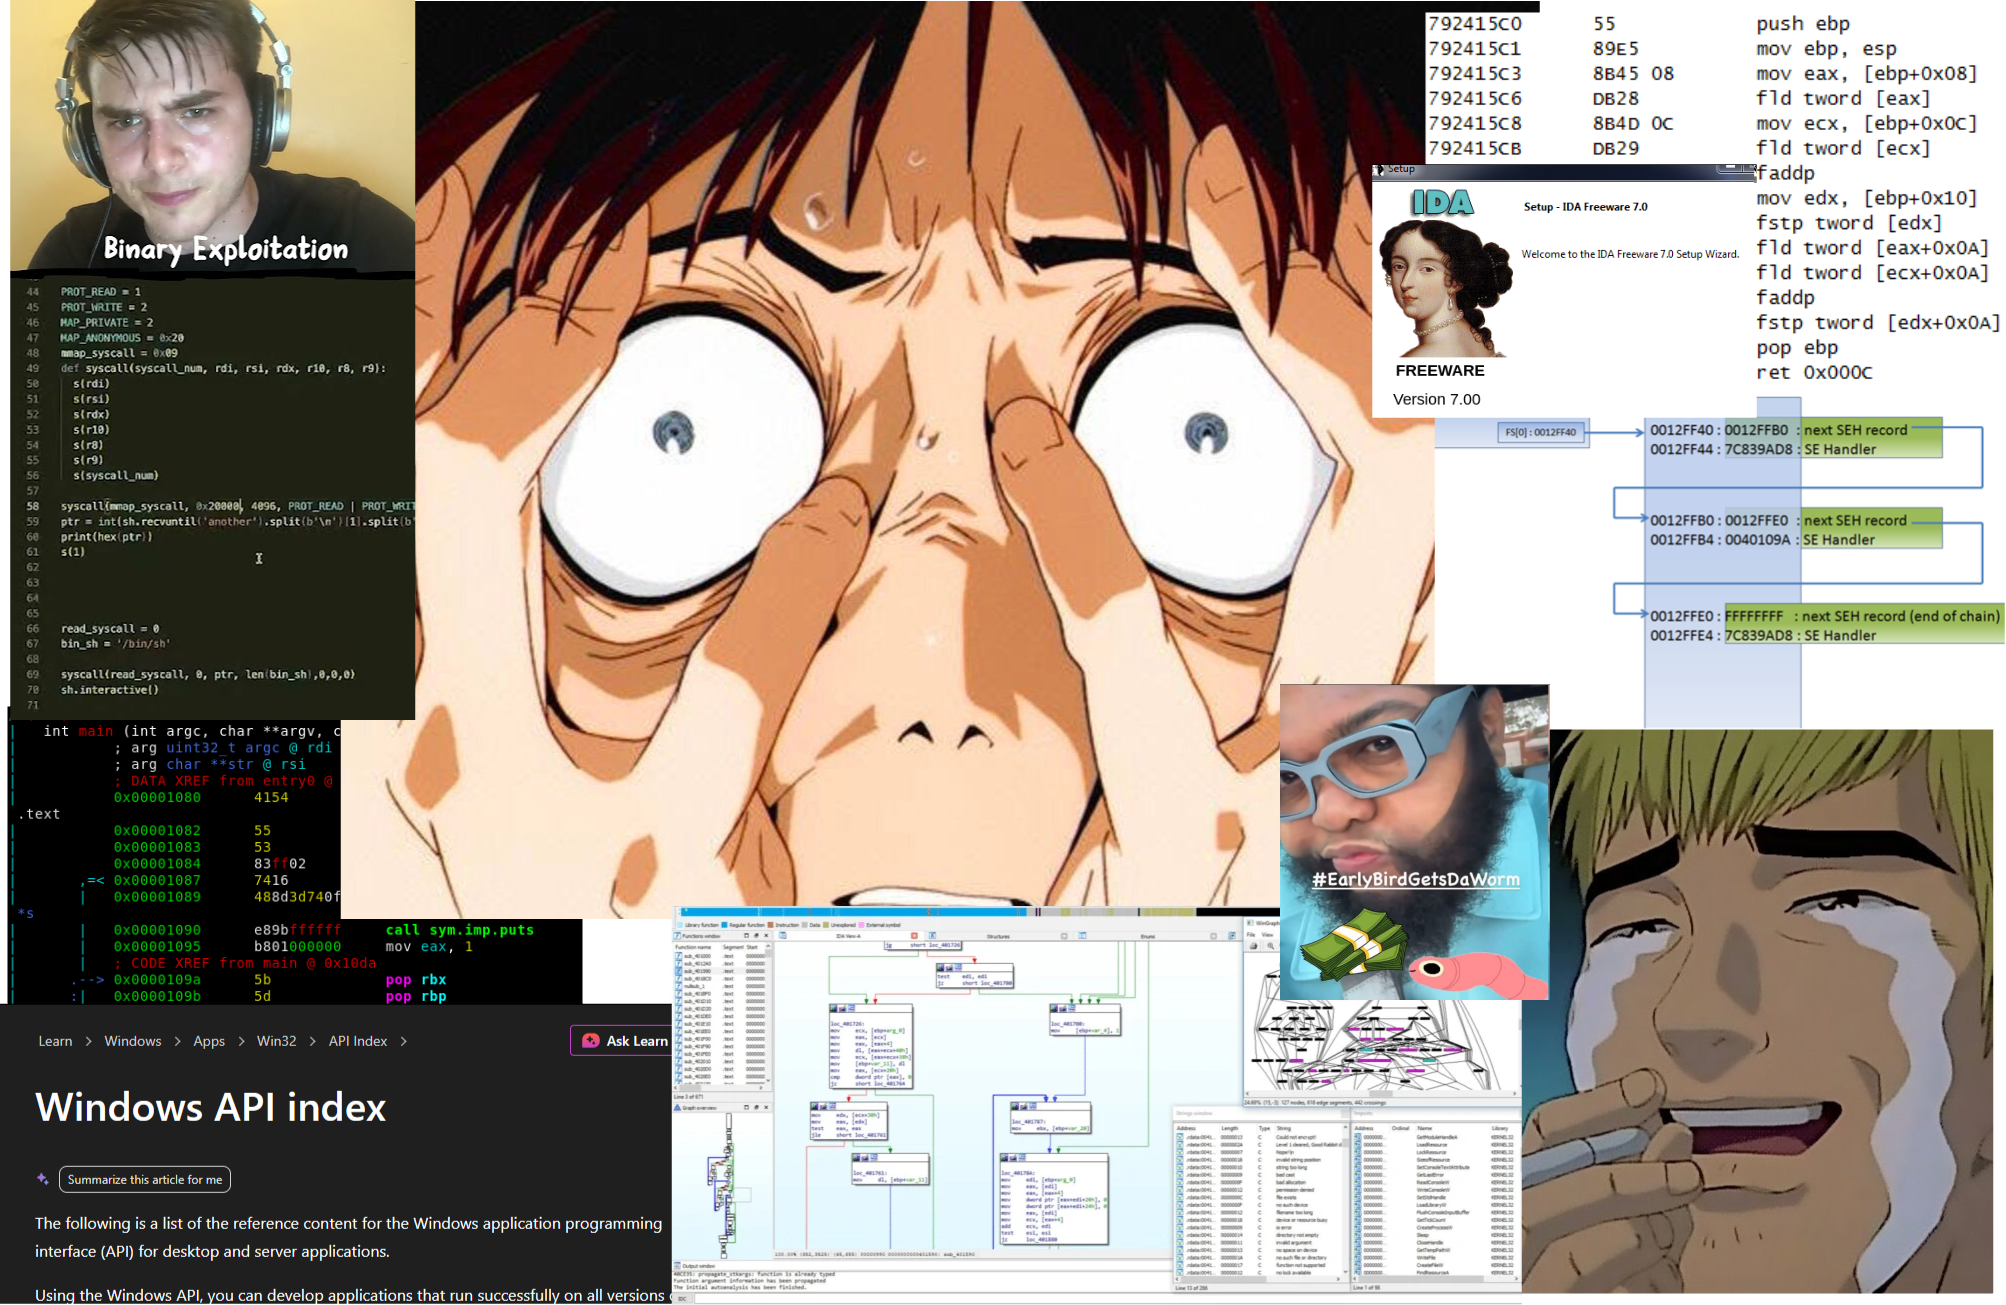Click the Functions window vertical scrollbar
The height and width of the screenshot is (1305, 2006).
[769, 1015]
